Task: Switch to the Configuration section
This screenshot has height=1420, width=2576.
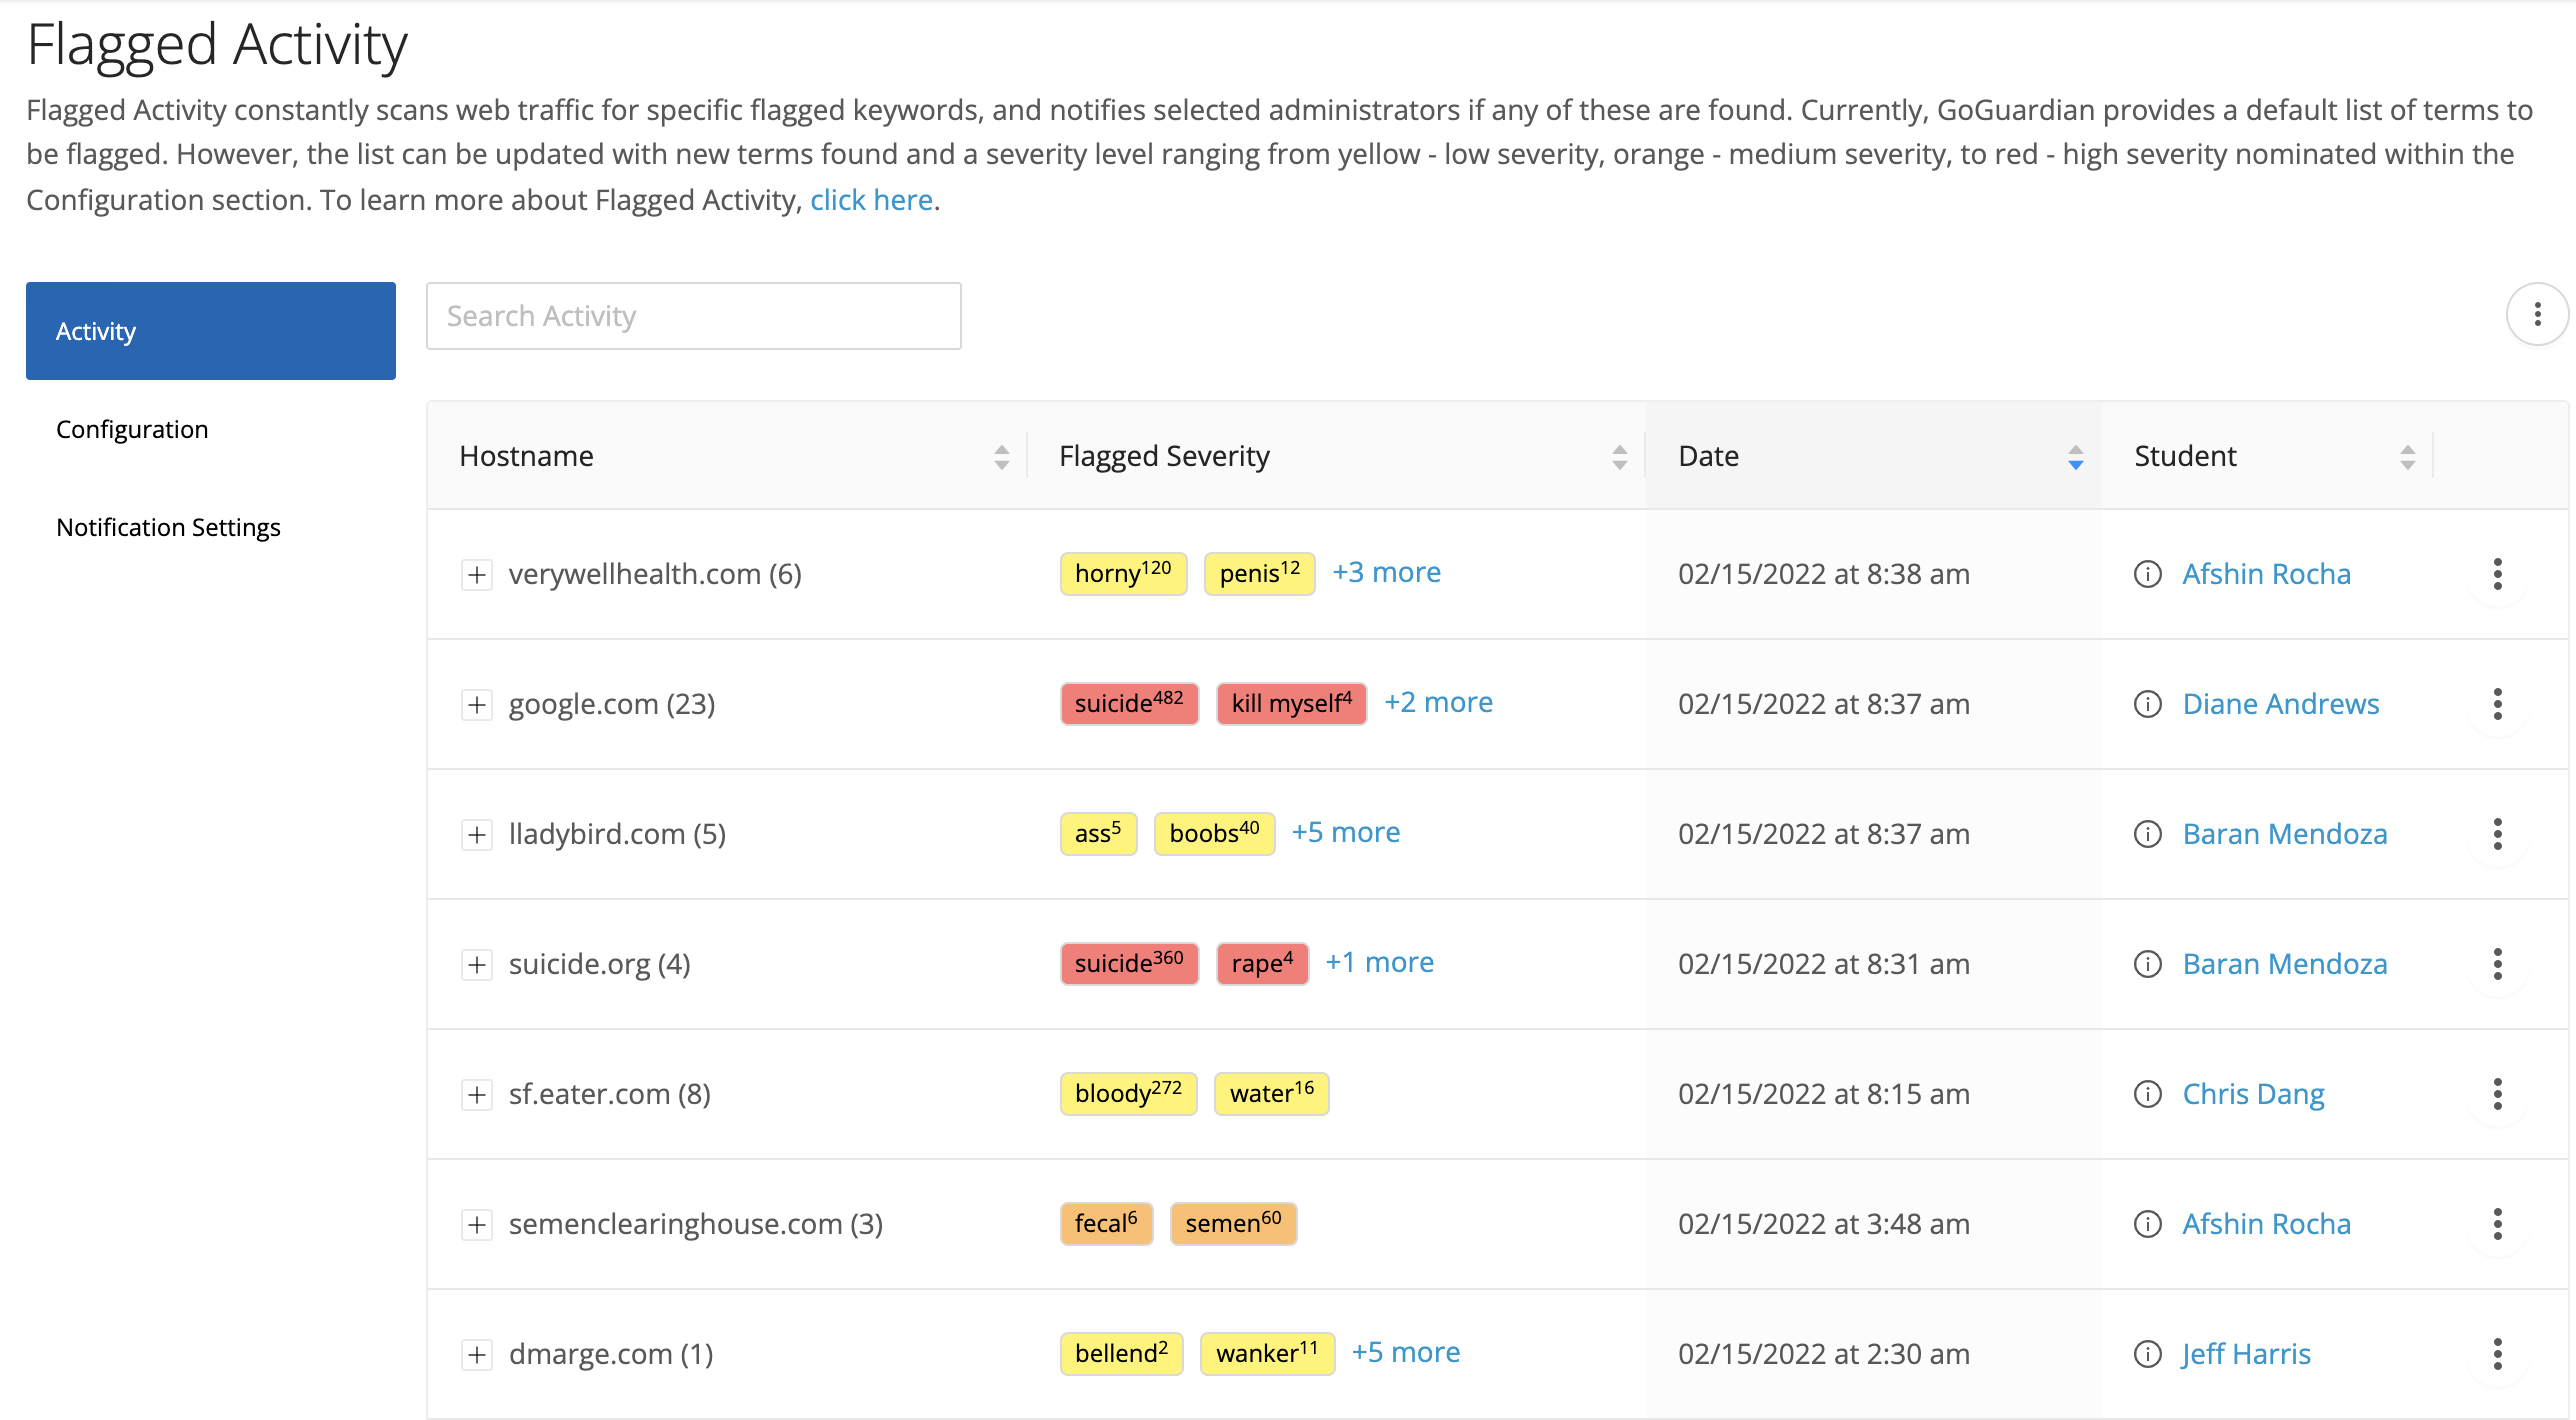Action: click(x=132, y=429)
